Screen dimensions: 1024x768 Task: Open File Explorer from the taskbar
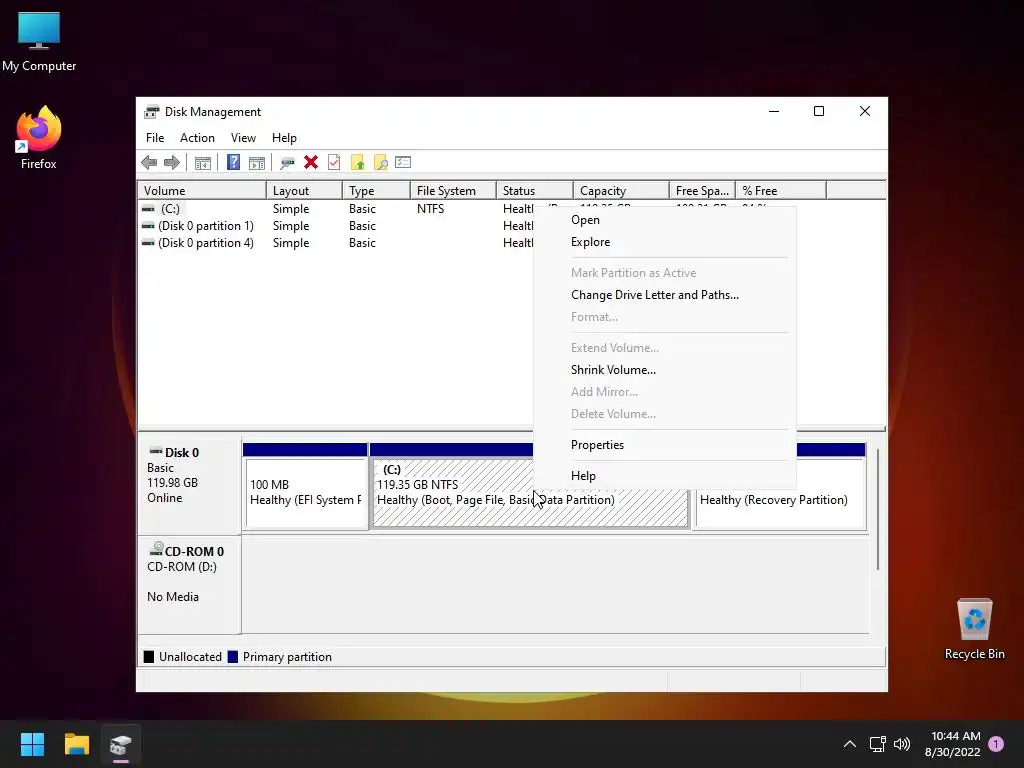click(x=76, y=744)
